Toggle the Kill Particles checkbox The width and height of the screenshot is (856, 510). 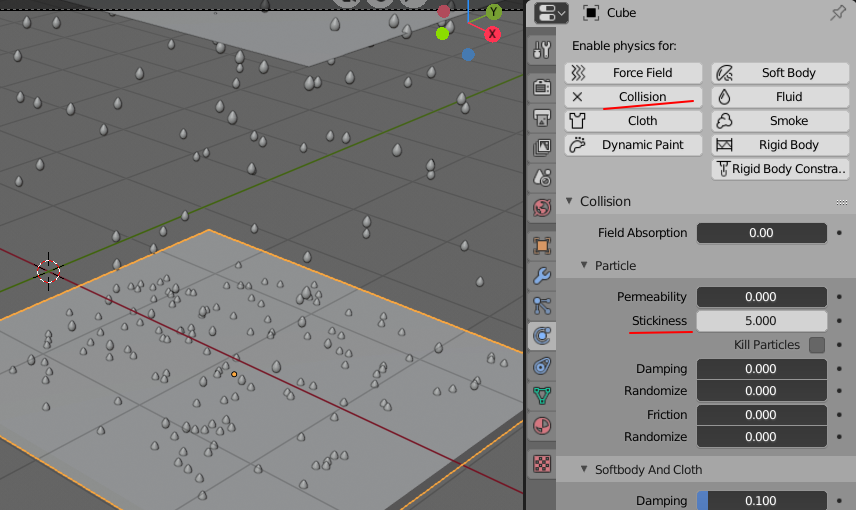pos(817,345)
